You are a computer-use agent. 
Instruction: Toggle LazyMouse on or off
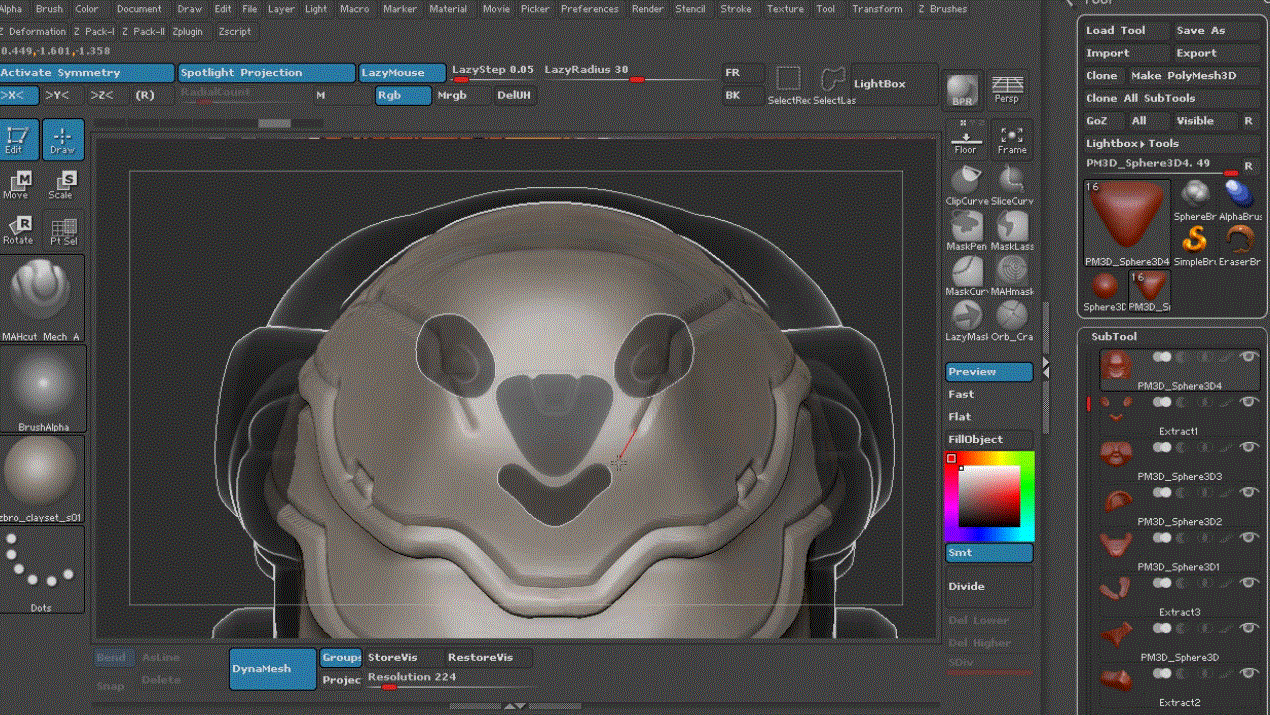(x=403, y=73)
